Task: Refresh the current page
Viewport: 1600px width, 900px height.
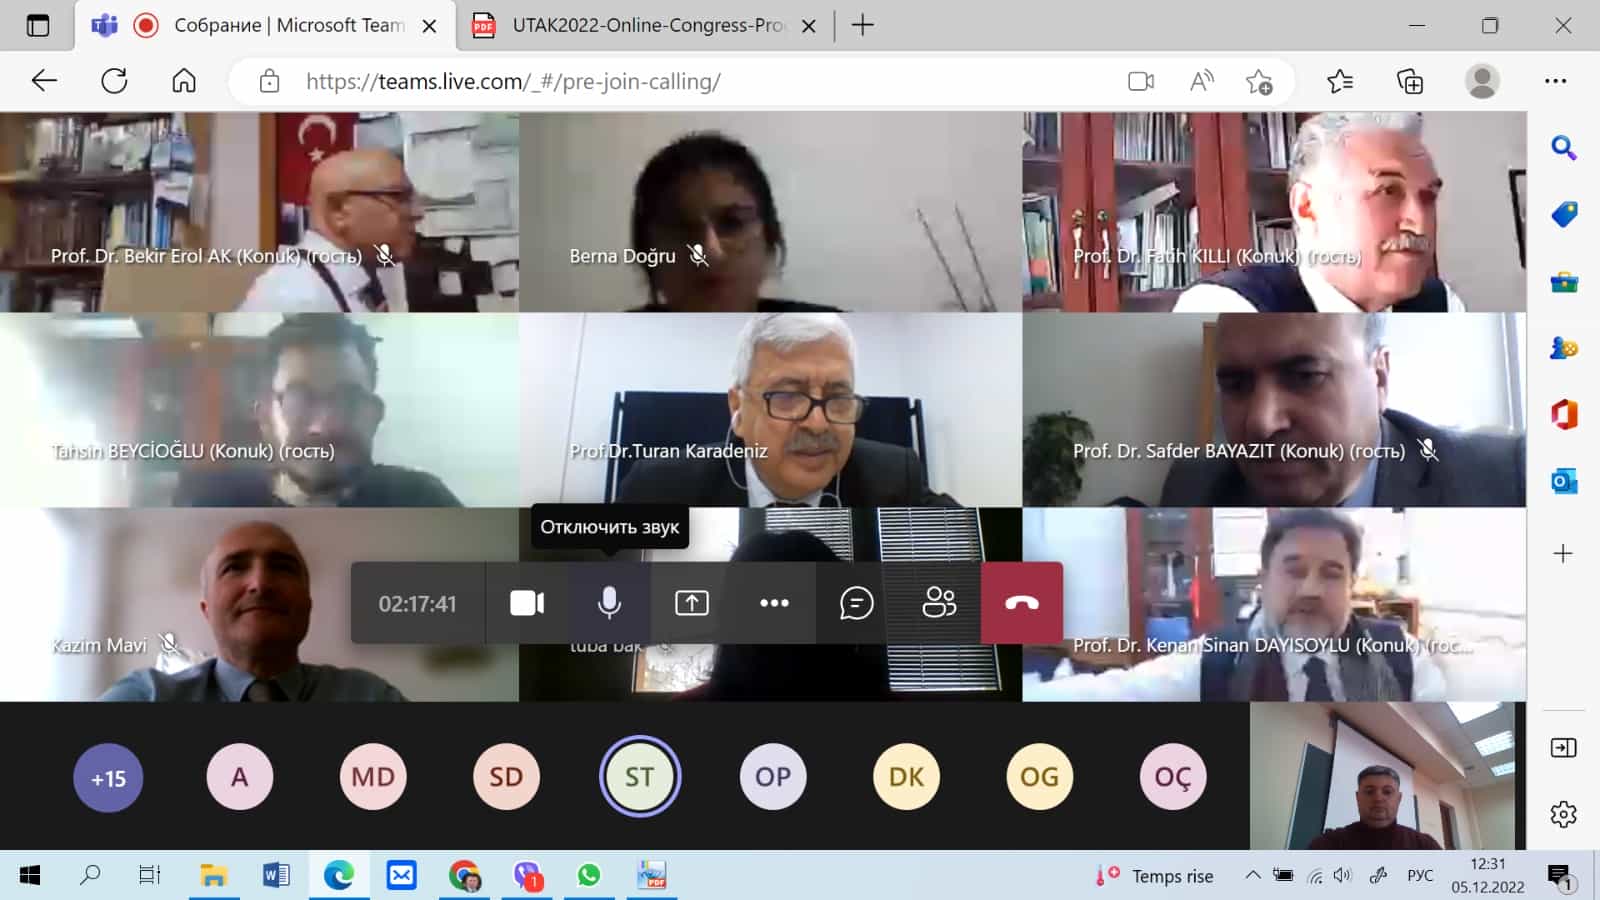Action: (x=114, y=81)
